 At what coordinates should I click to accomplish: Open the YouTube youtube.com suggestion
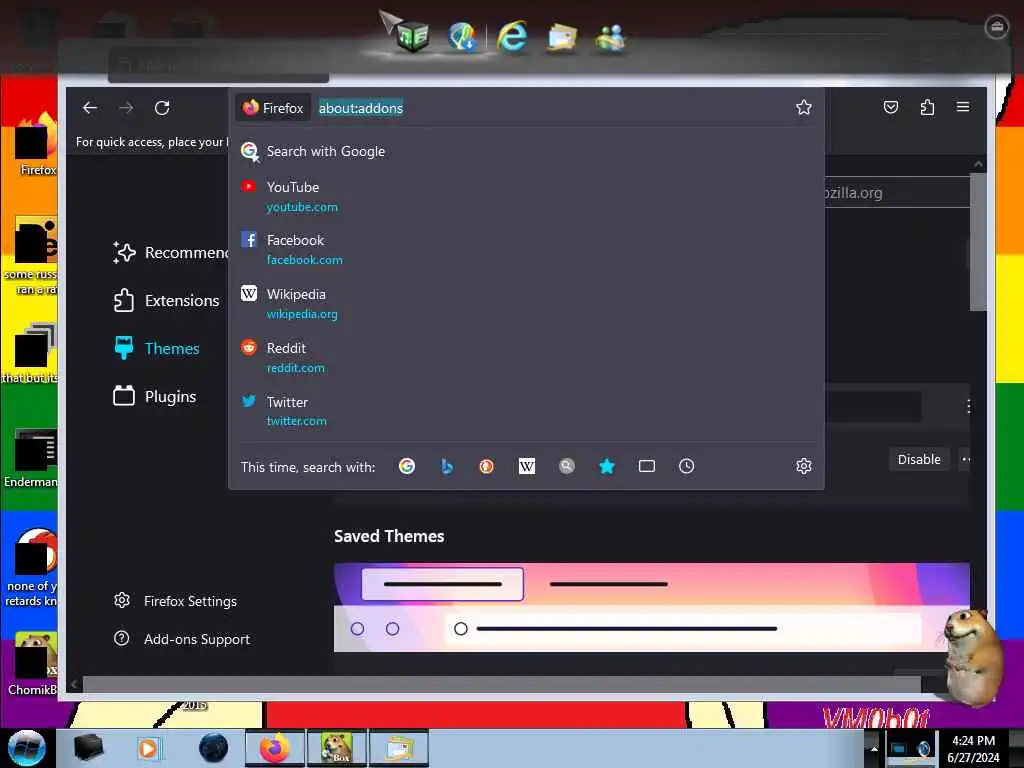coord(526,197)
